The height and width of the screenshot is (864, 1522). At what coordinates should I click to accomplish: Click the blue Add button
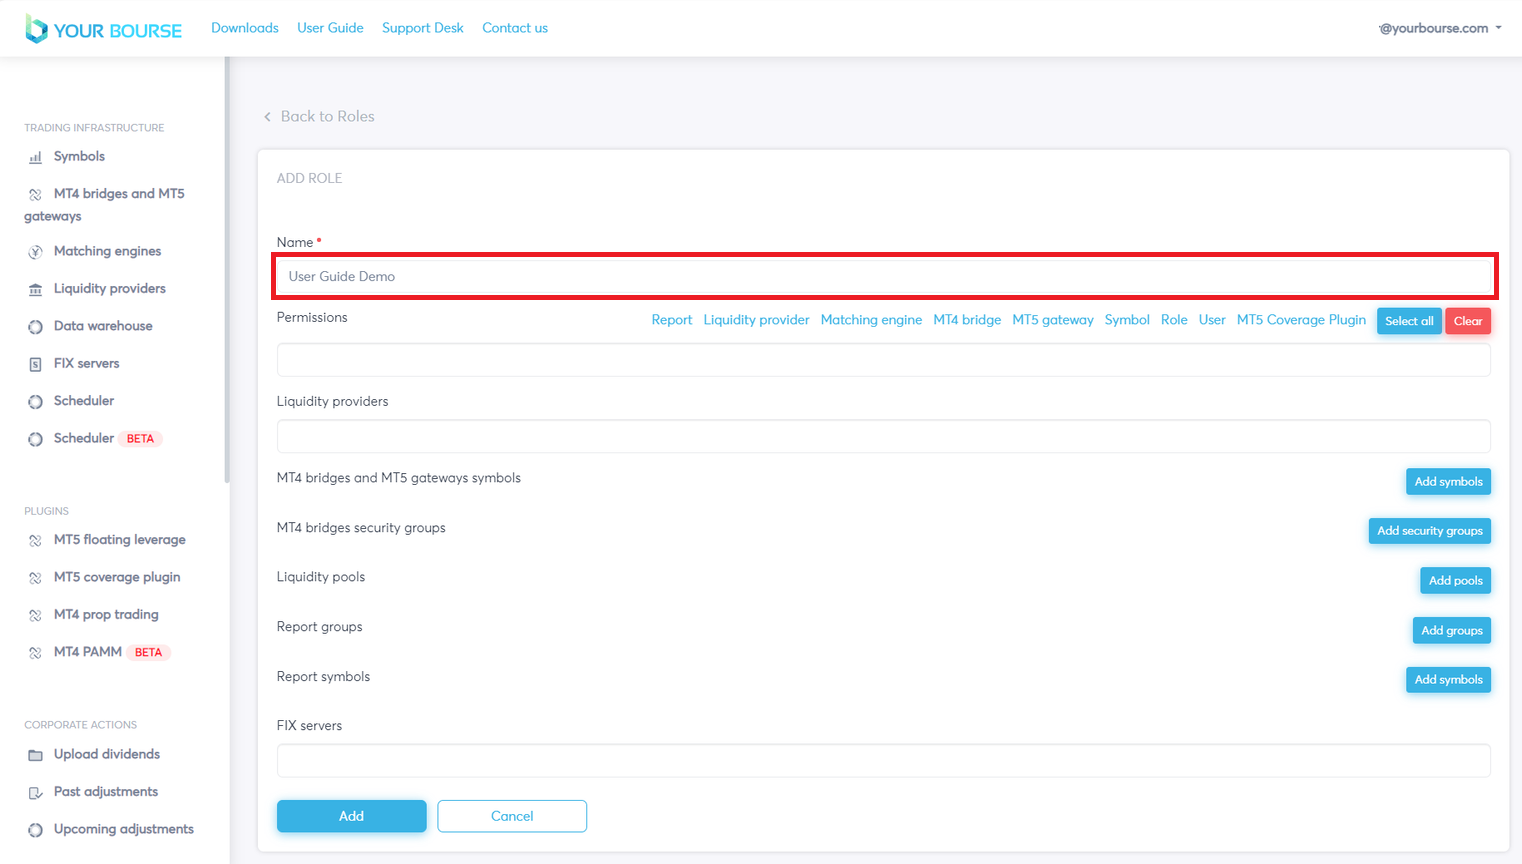pos(352,816)
